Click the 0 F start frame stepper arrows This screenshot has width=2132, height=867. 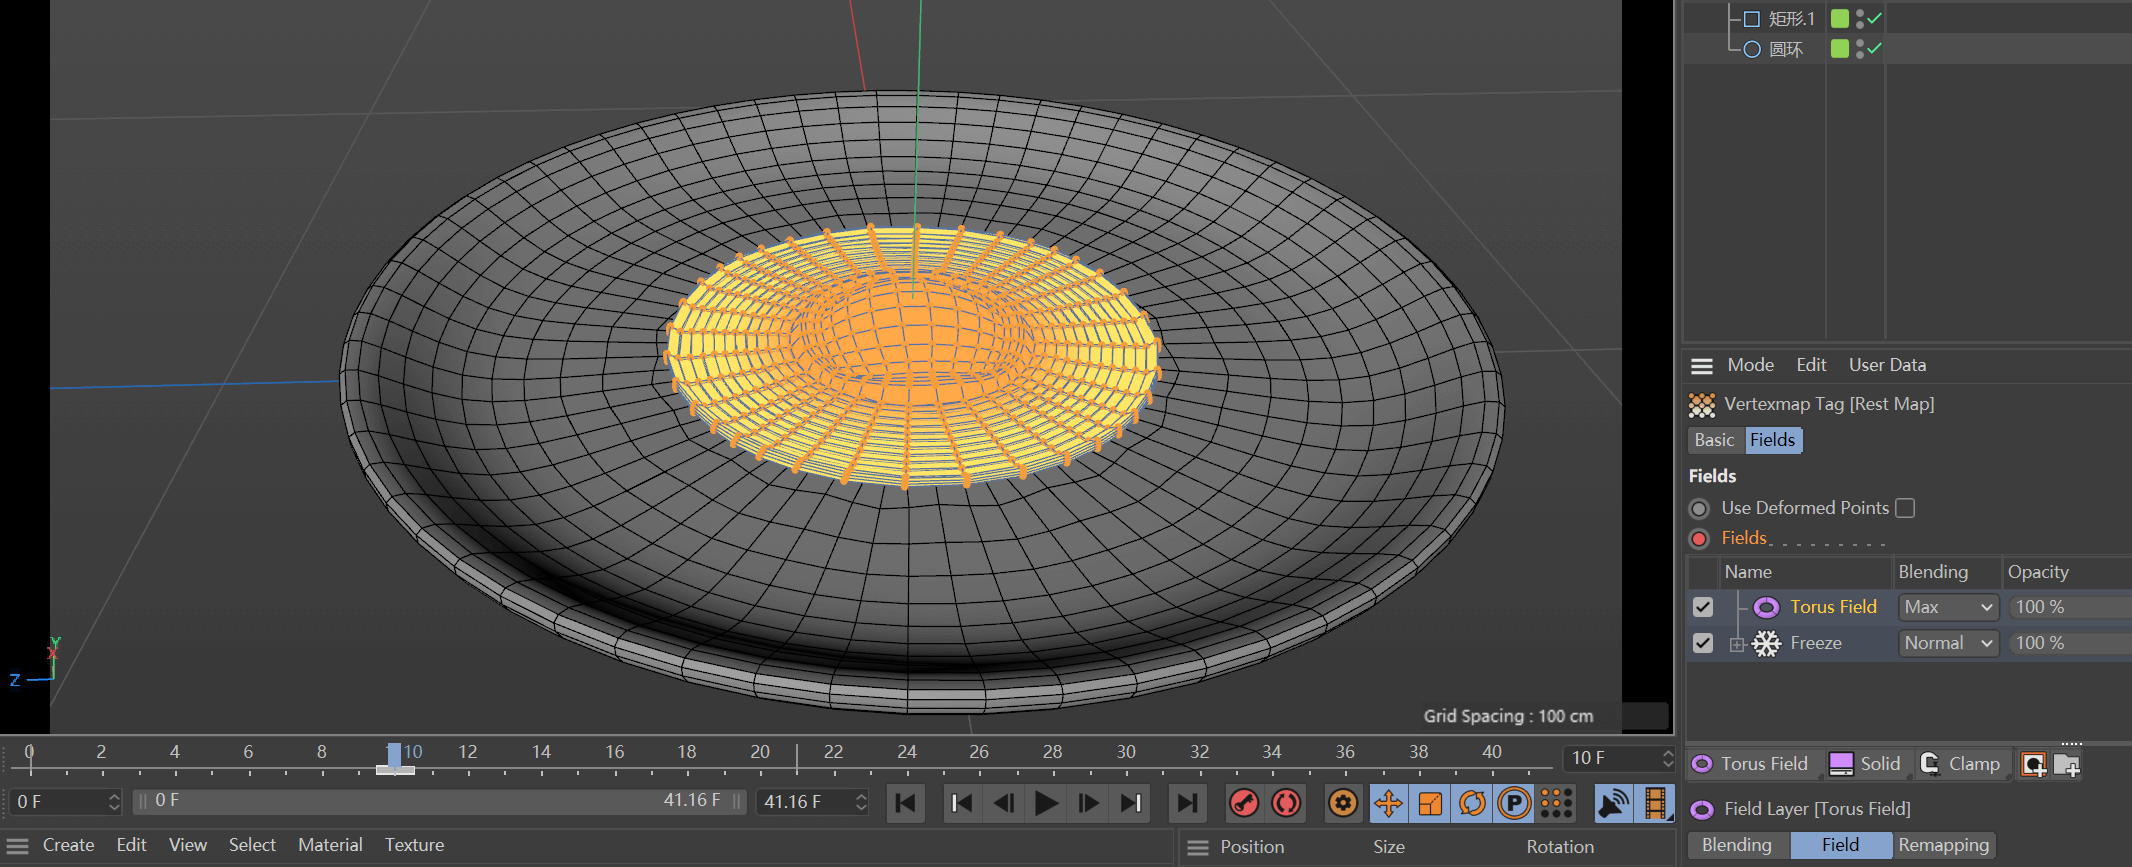point(114,802)
